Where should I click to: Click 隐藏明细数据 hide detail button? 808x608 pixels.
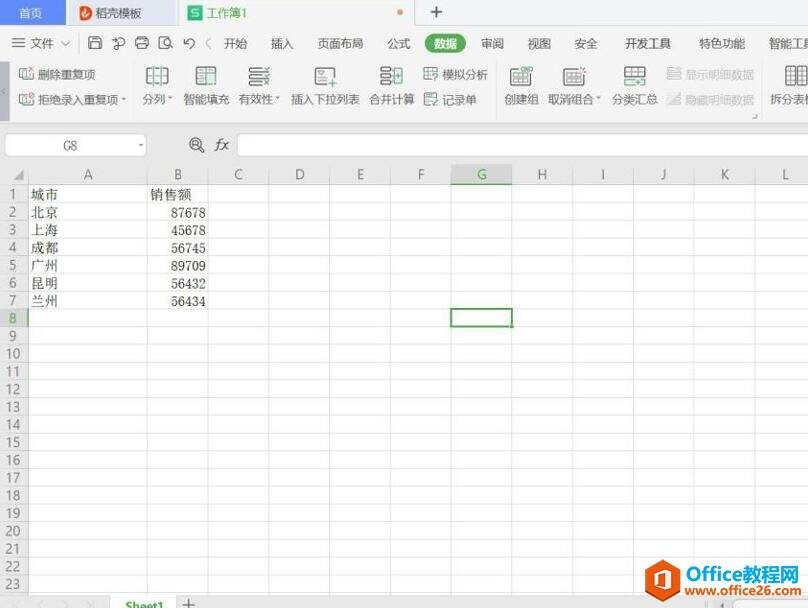(x=710, y=99)
